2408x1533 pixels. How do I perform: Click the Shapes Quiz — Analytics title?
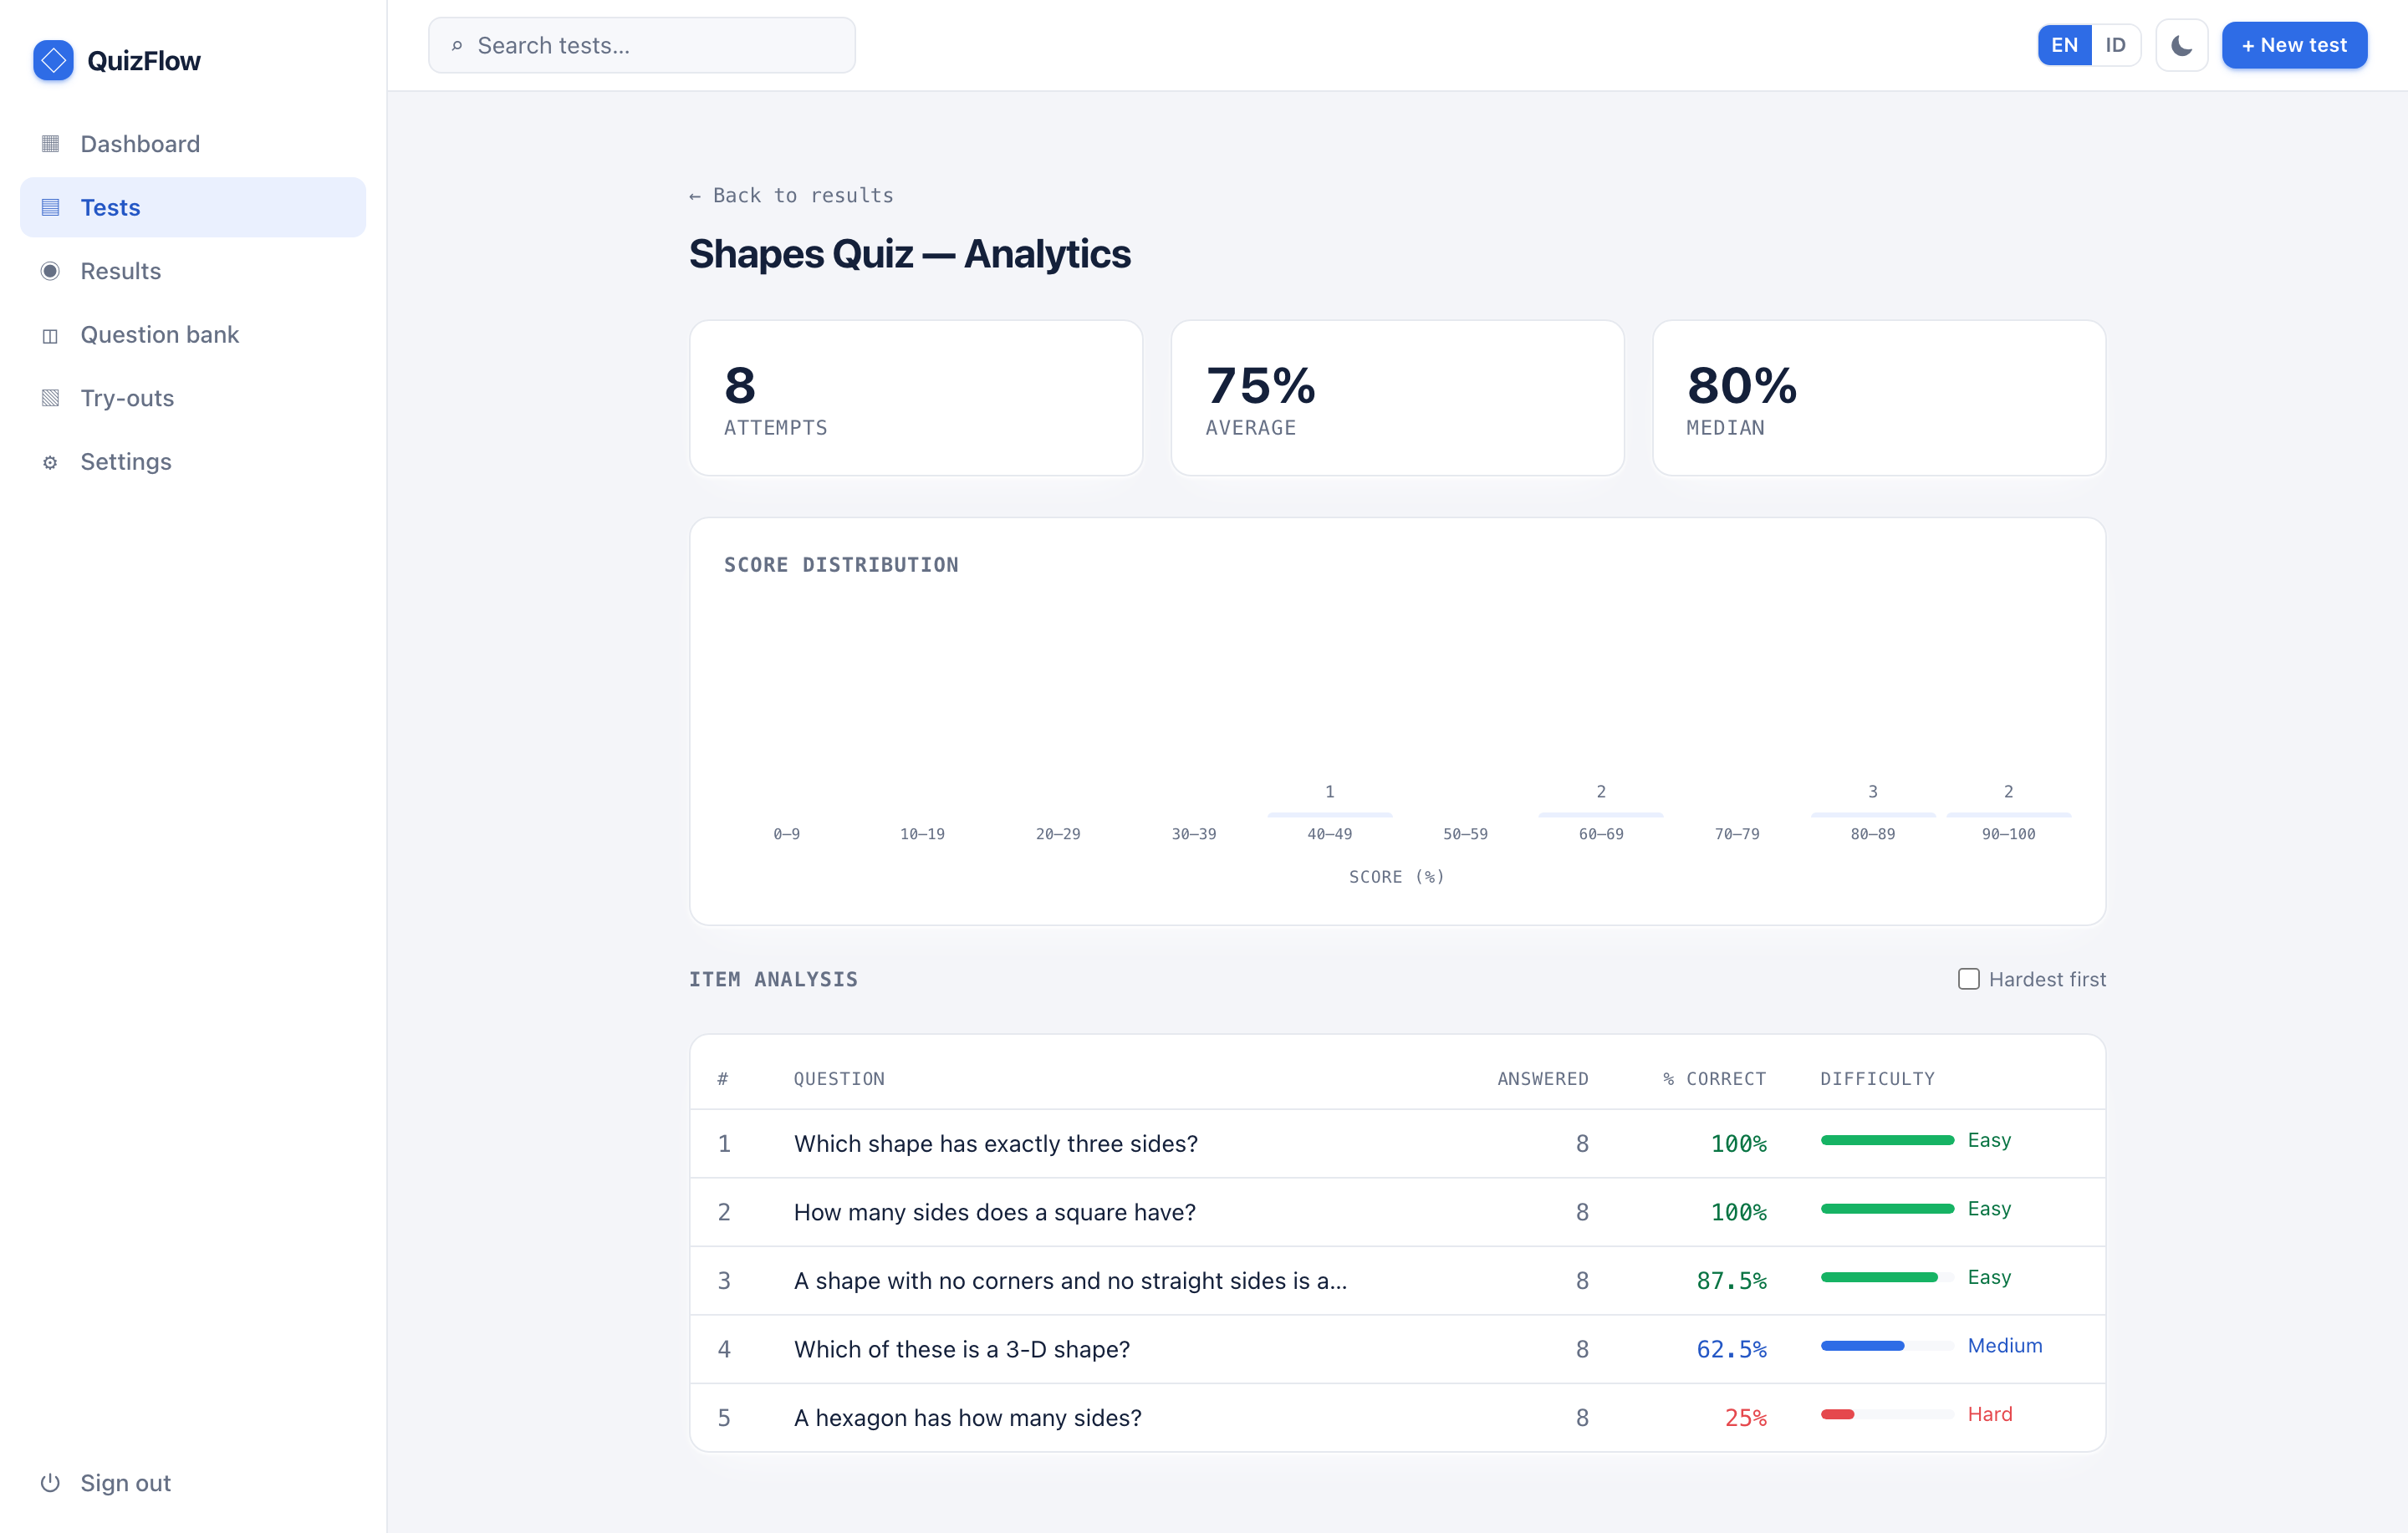[909, 254]
